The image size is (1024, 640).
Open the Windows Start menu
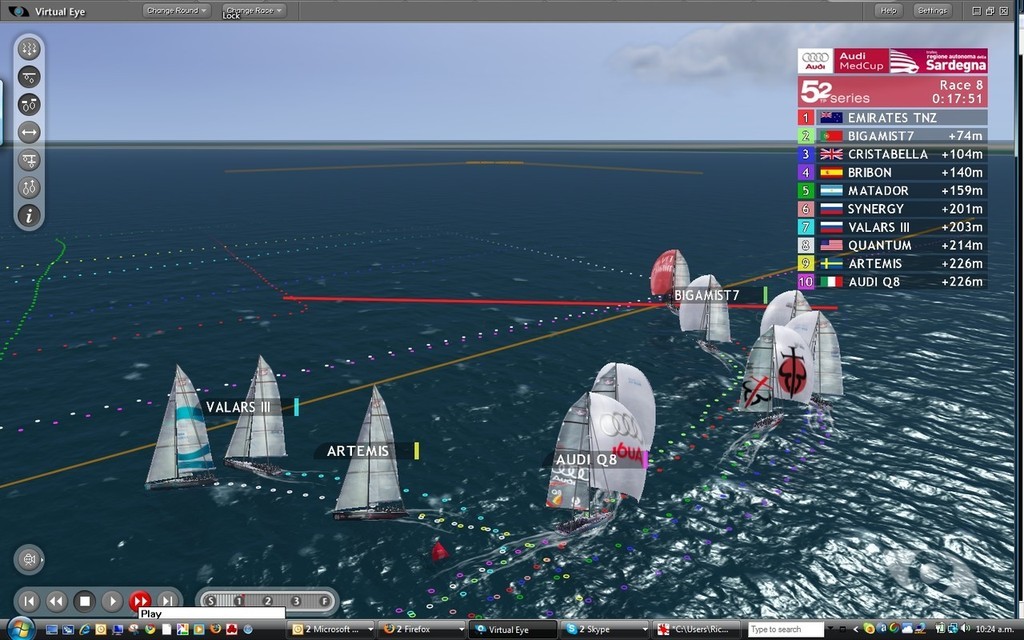(x=19, y=629)
